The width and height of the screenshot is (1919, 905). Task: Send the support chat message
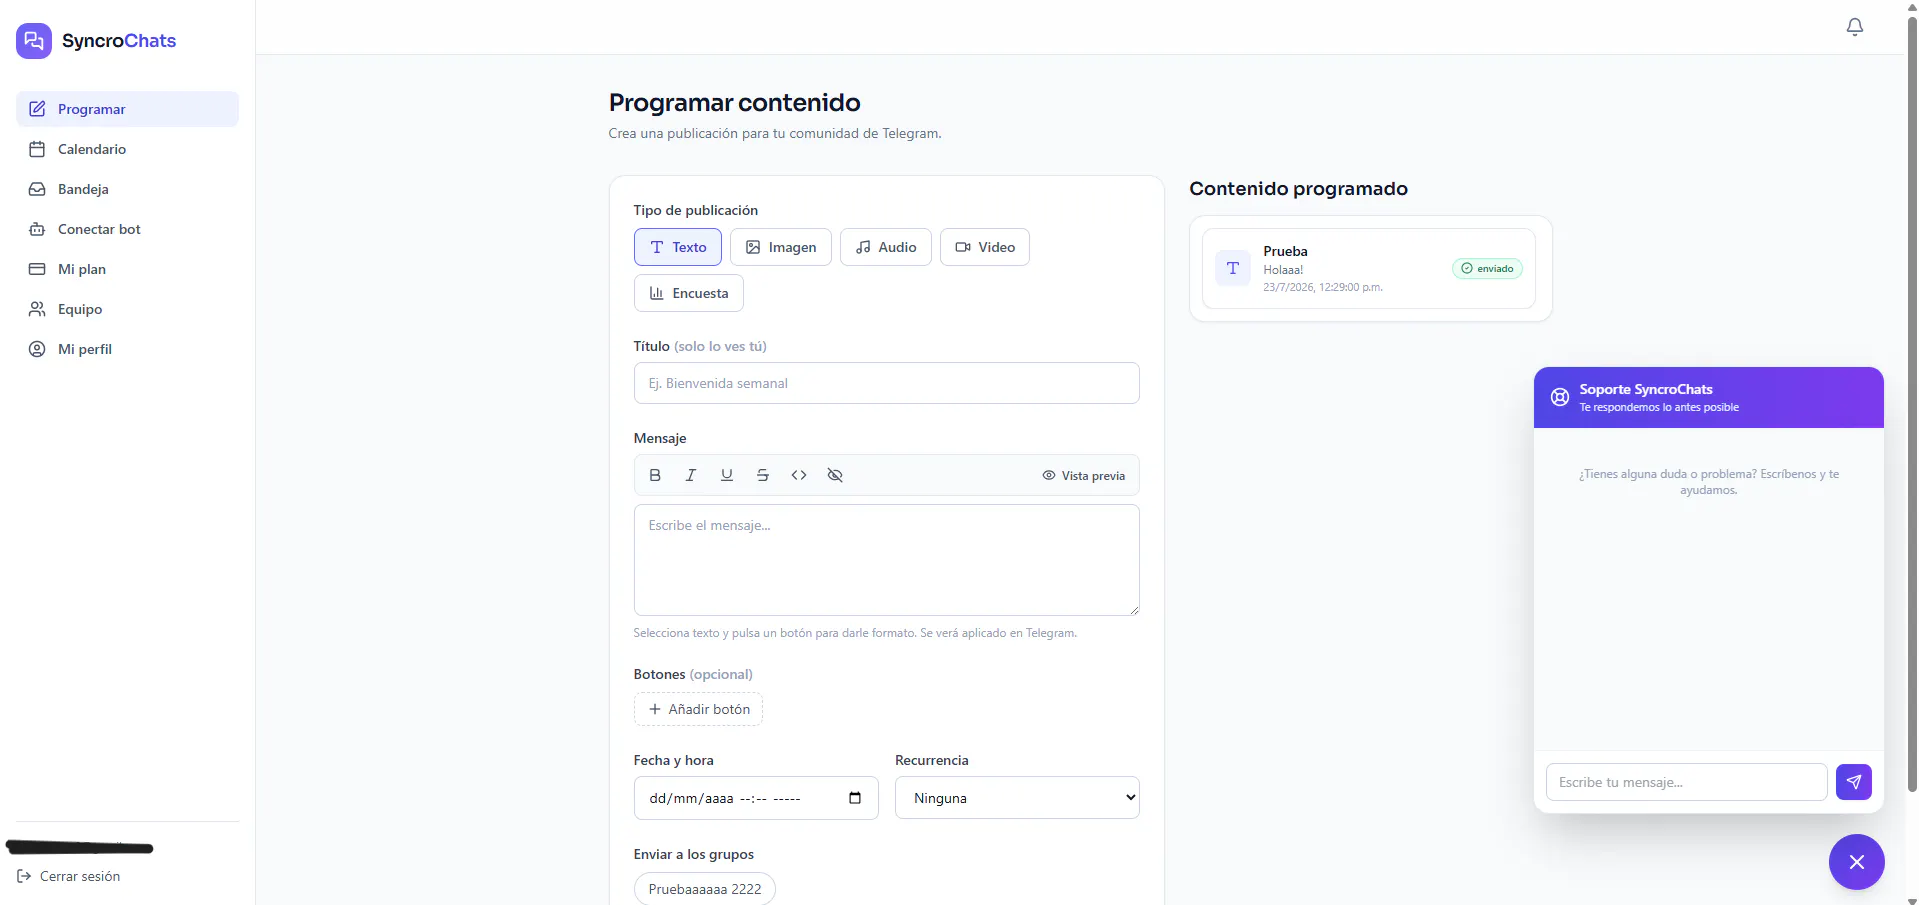[1854, 782]
